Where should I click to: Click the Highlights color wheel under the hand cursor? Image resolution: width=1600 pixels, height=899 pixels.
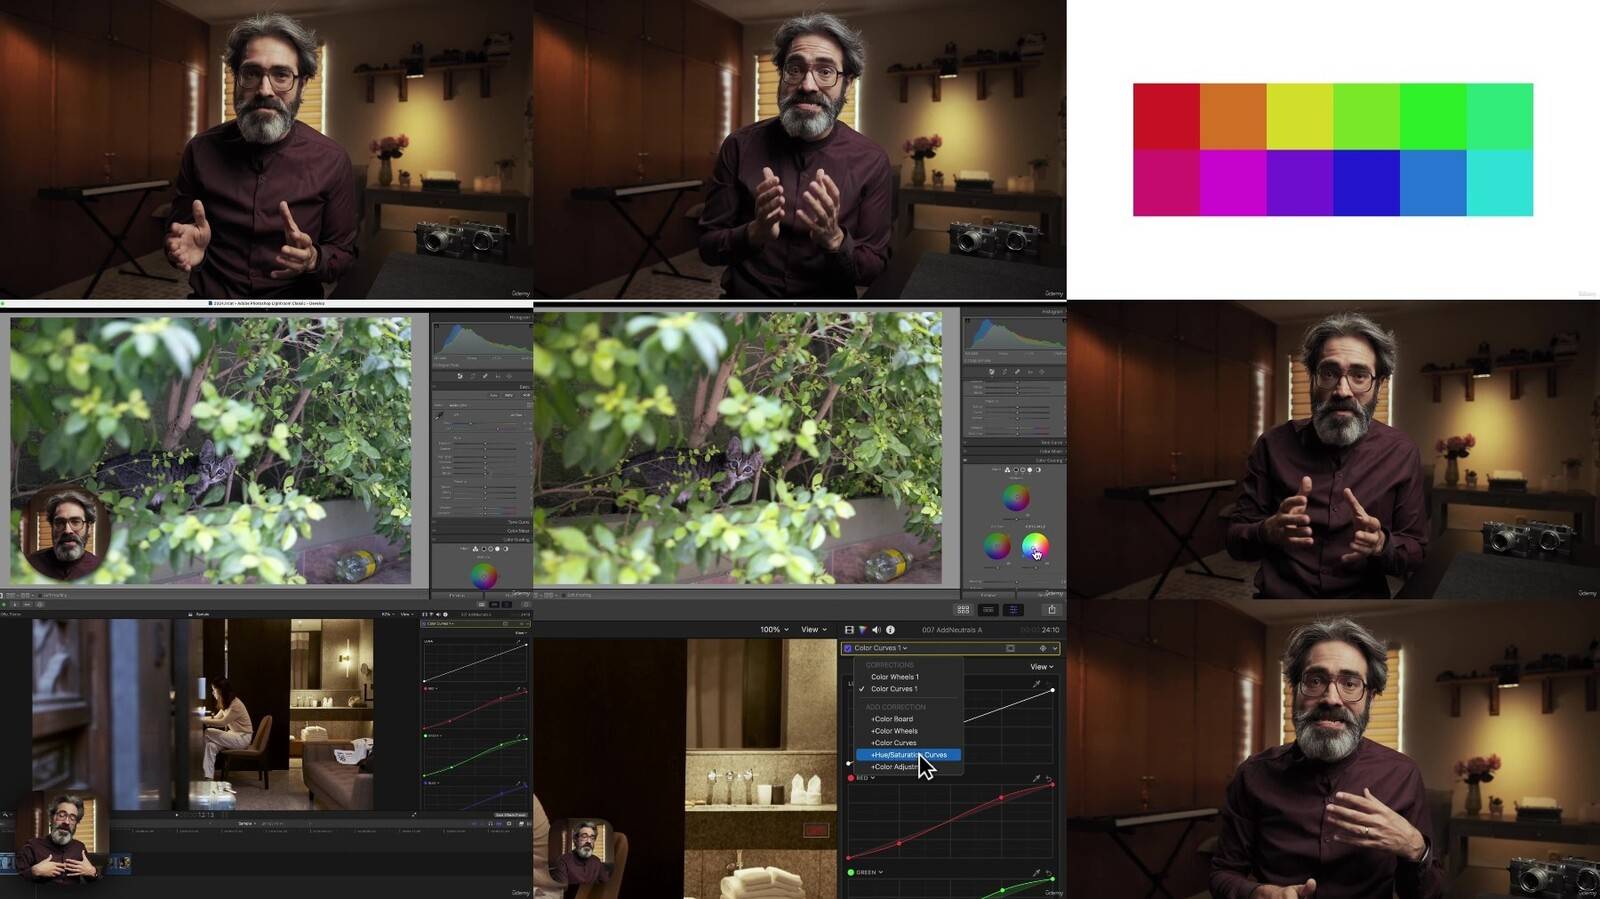click(x=1035, y=546)
